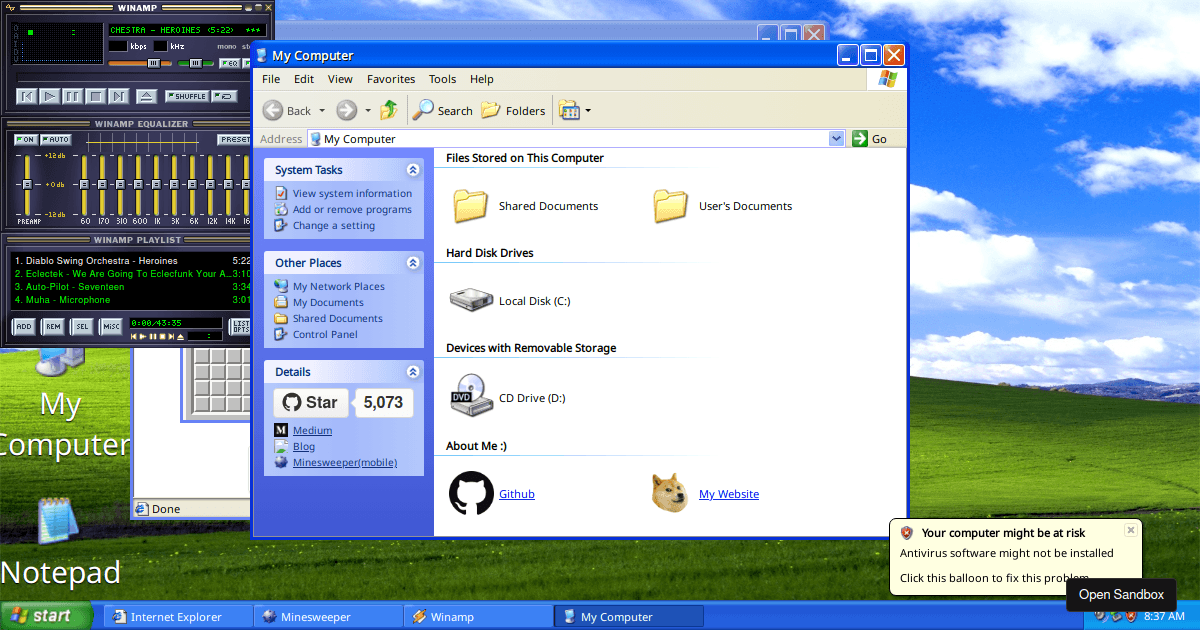Open the Tools menu in My Computer
1200x630 pixels.
[442, 79]
